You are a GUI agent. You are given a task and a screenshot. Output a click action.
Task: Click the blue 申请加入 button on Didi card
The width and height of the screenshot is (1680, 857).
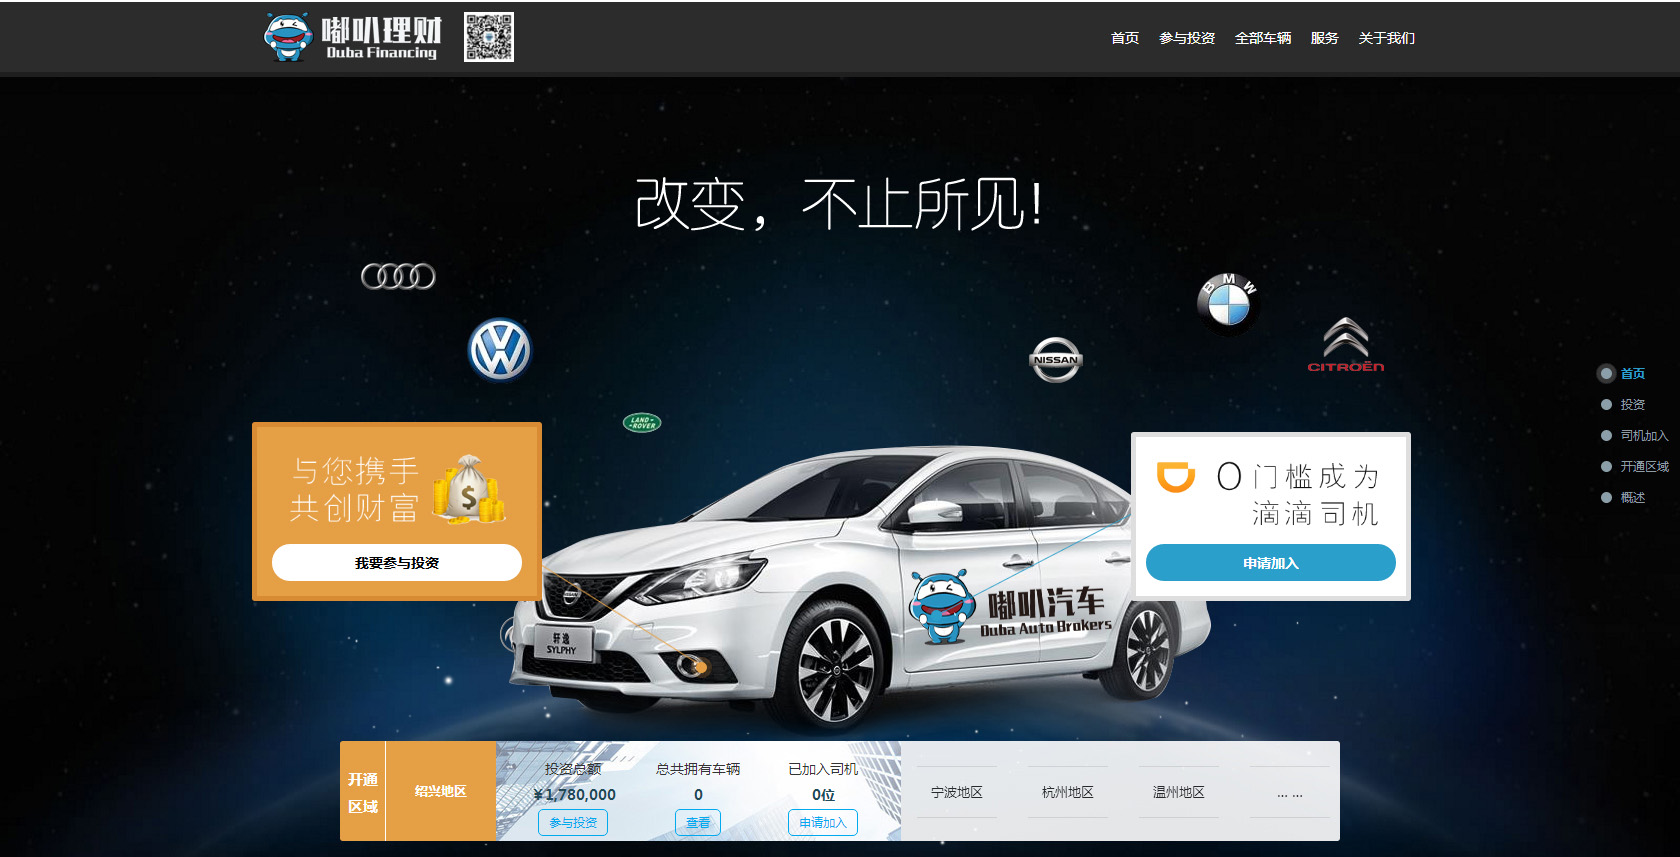1271,563
